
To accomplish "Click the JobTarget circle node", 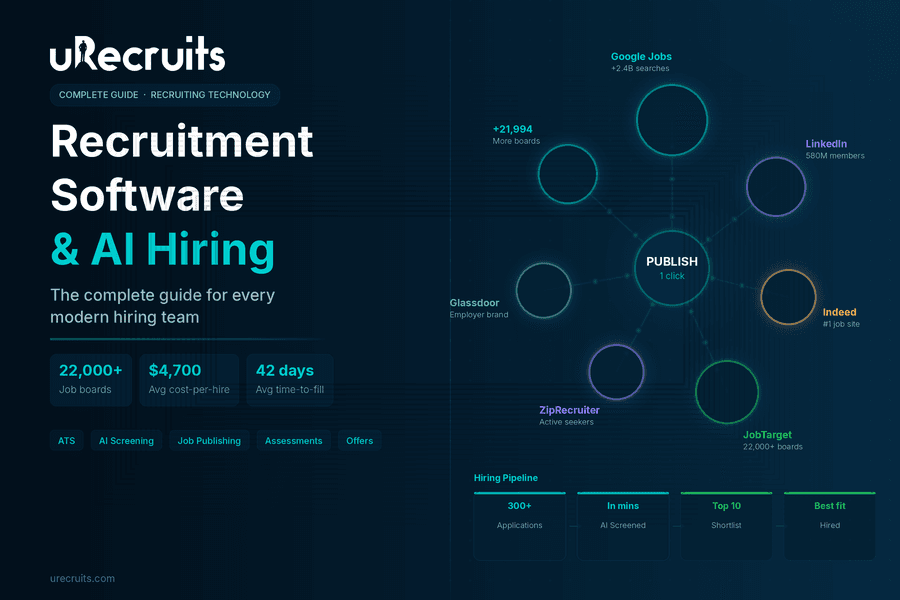I will pos(727,392).
